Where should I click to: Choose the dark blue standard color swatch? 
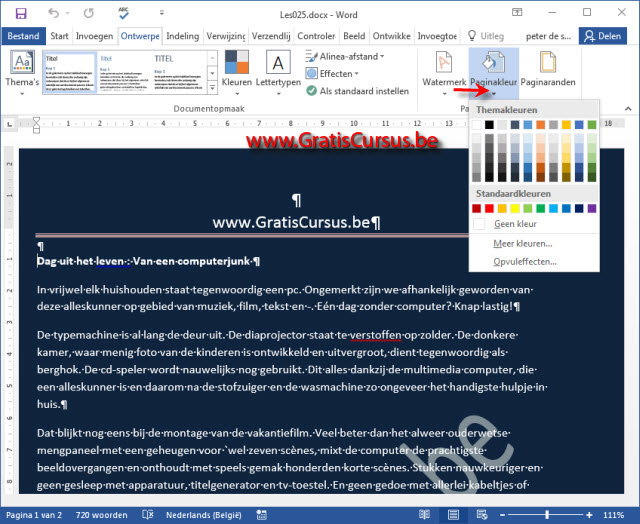579,209
